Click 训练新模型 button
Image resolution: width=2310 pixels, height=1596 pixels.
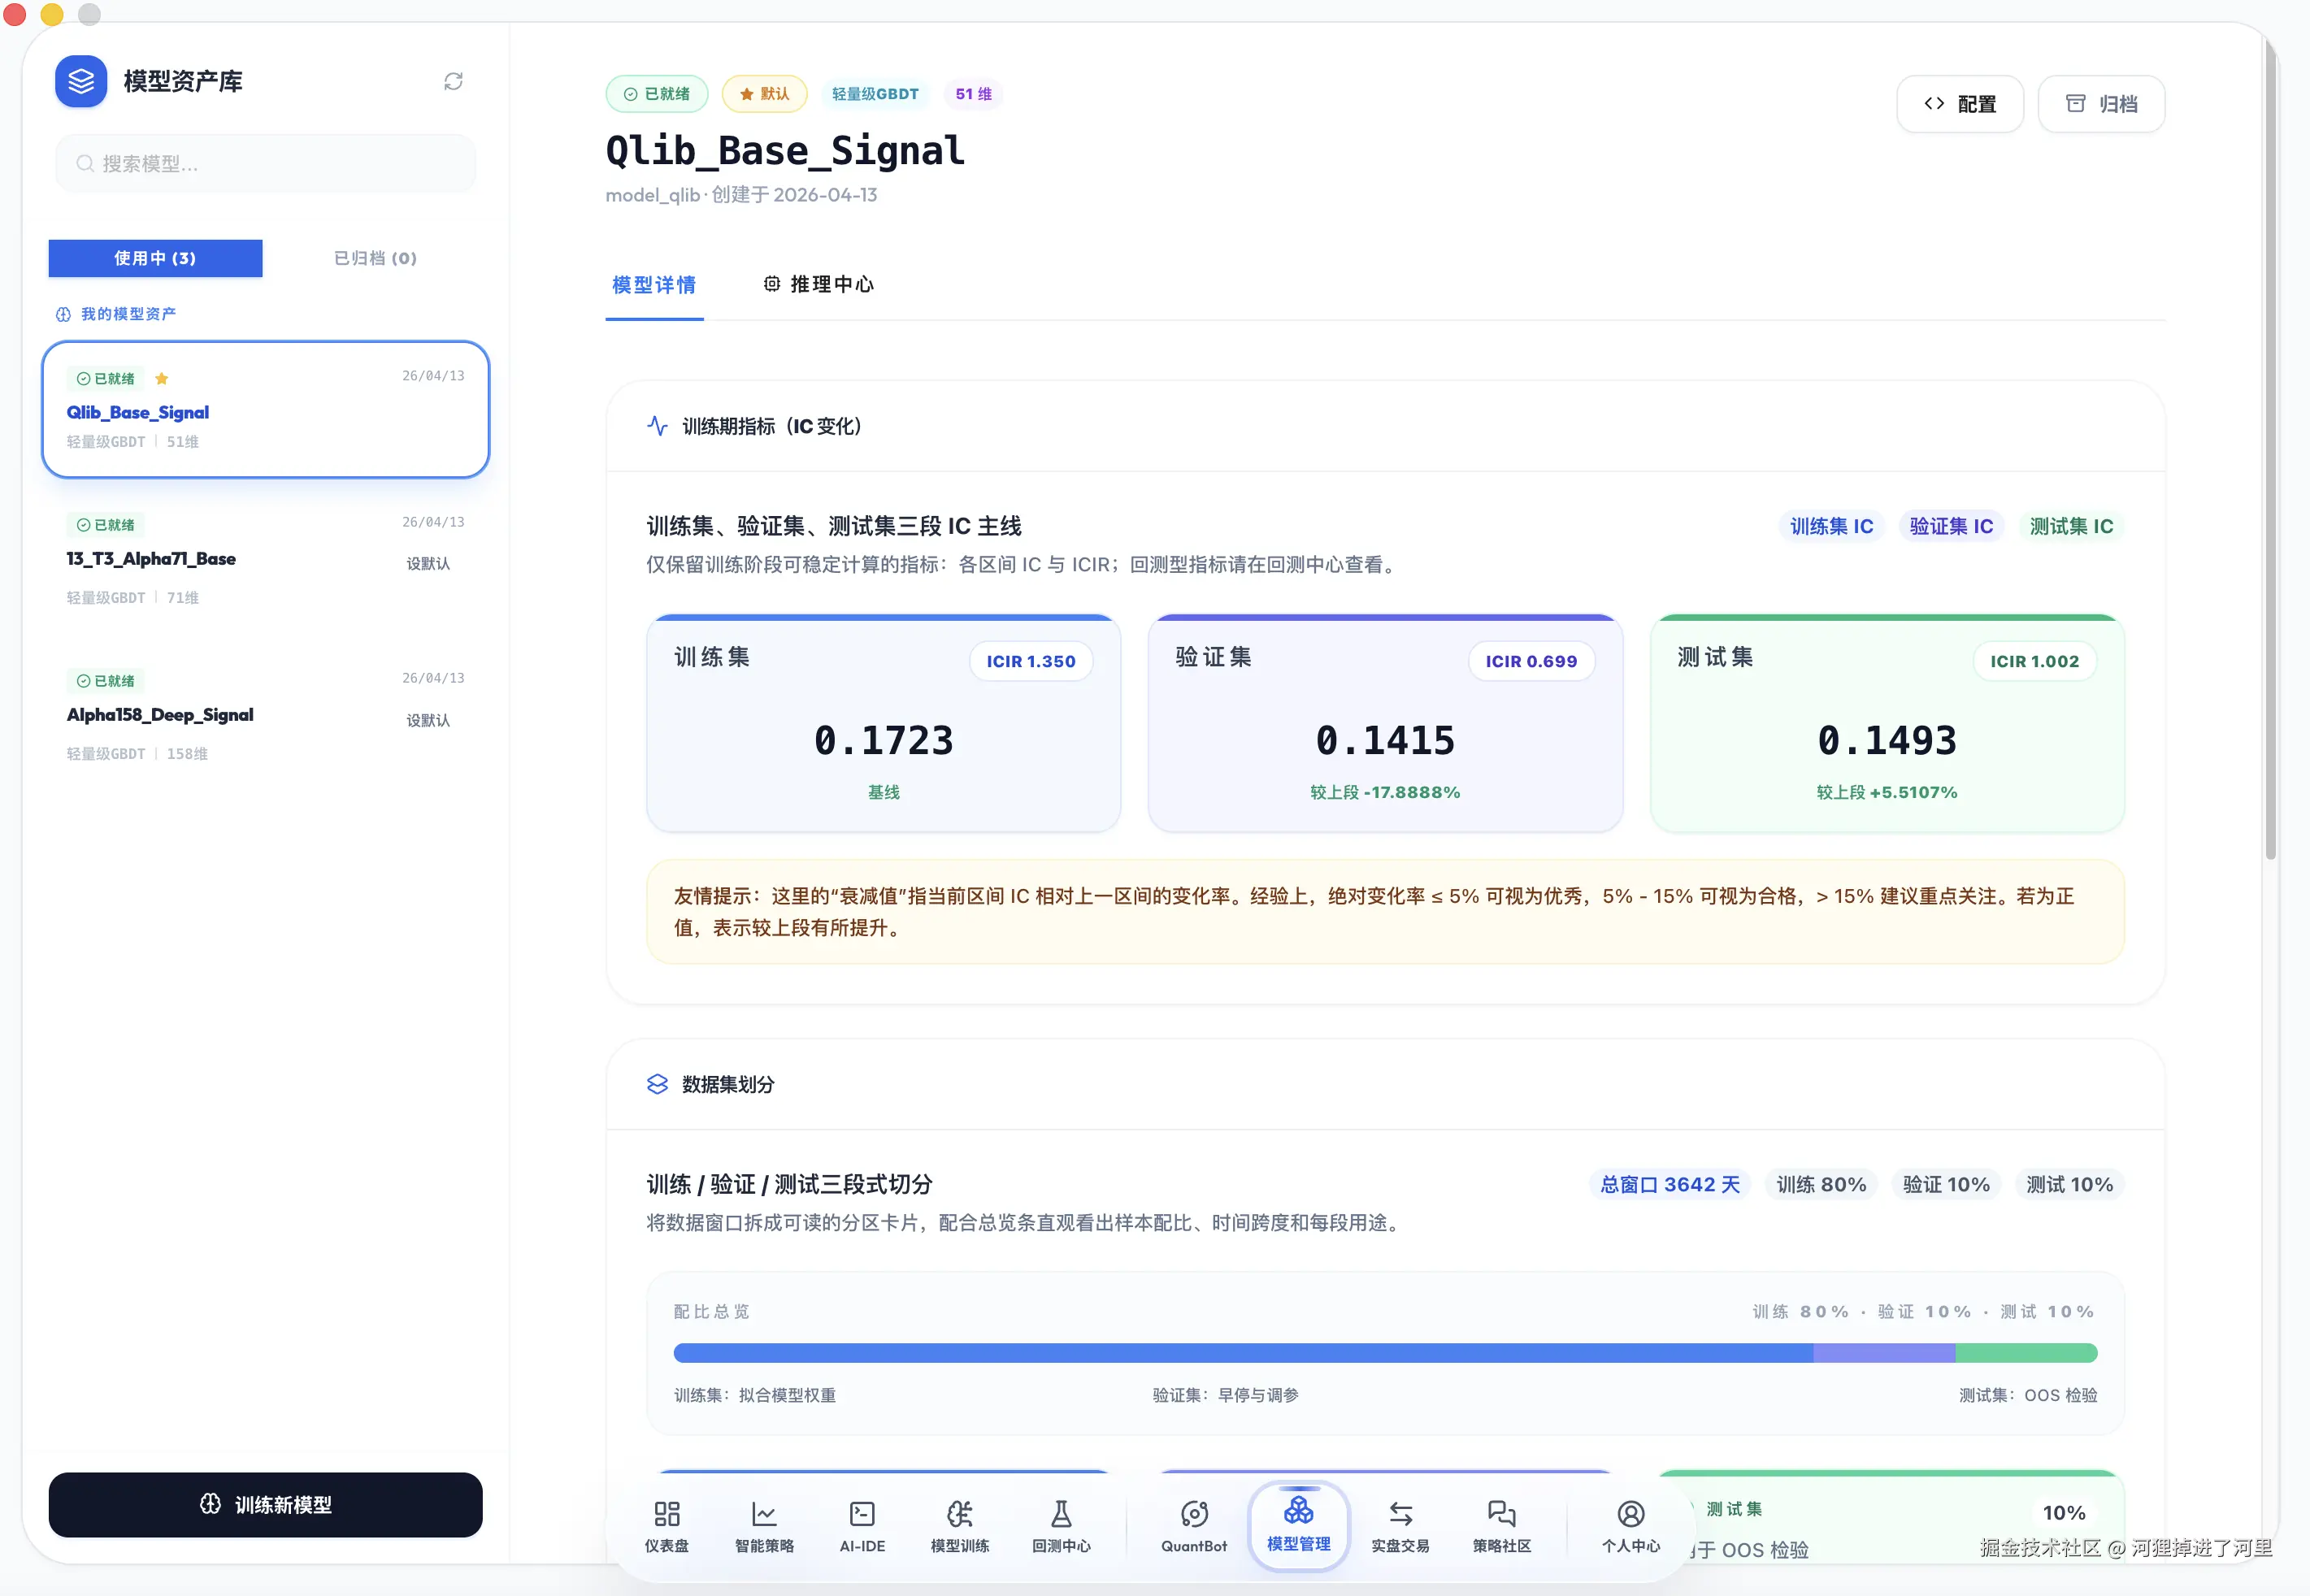click(265, 1504)
